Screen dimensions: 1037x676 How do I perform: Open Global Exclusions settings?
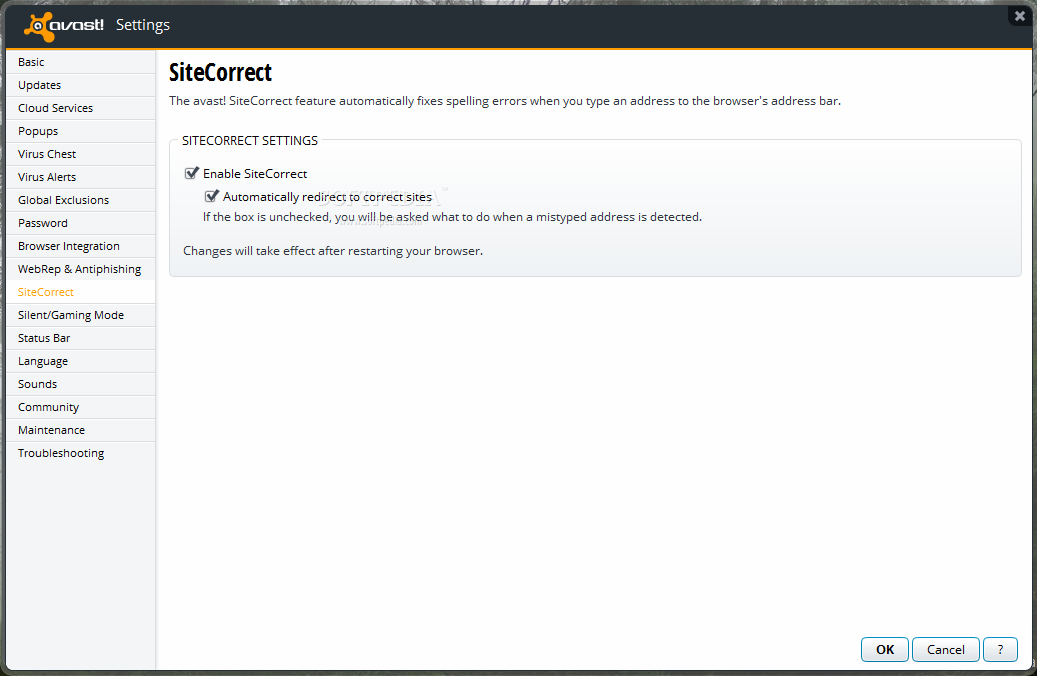(81, 200)
